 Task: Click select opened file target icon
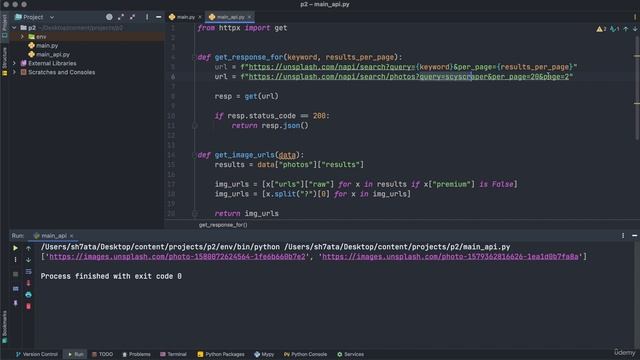[x=109, y=17]
